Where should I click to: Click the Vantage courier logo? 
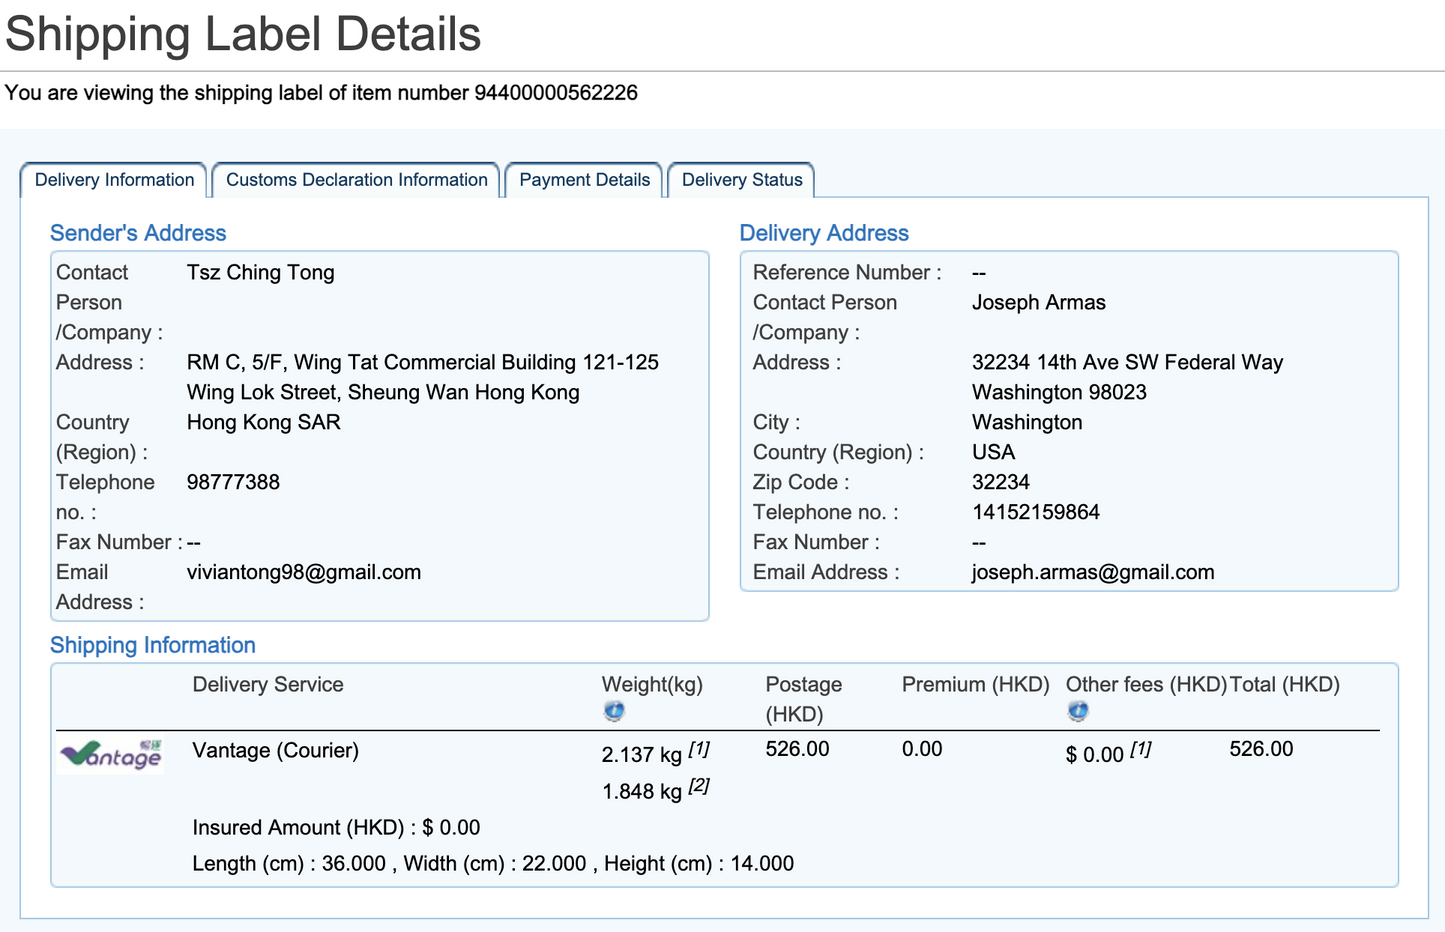pyautogui.click(x=111, y=755)
